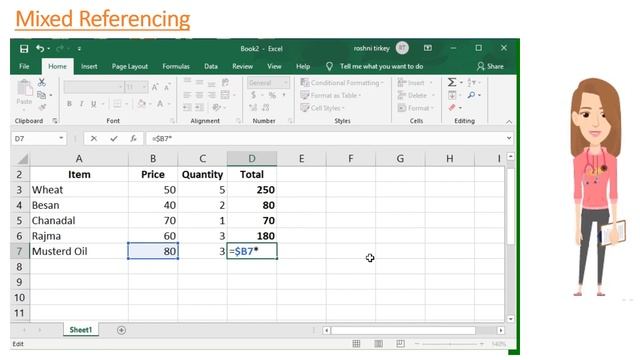
Task: Click the formula bar text =$B7*
Action: pyautogui.click(x=162, y=139)
